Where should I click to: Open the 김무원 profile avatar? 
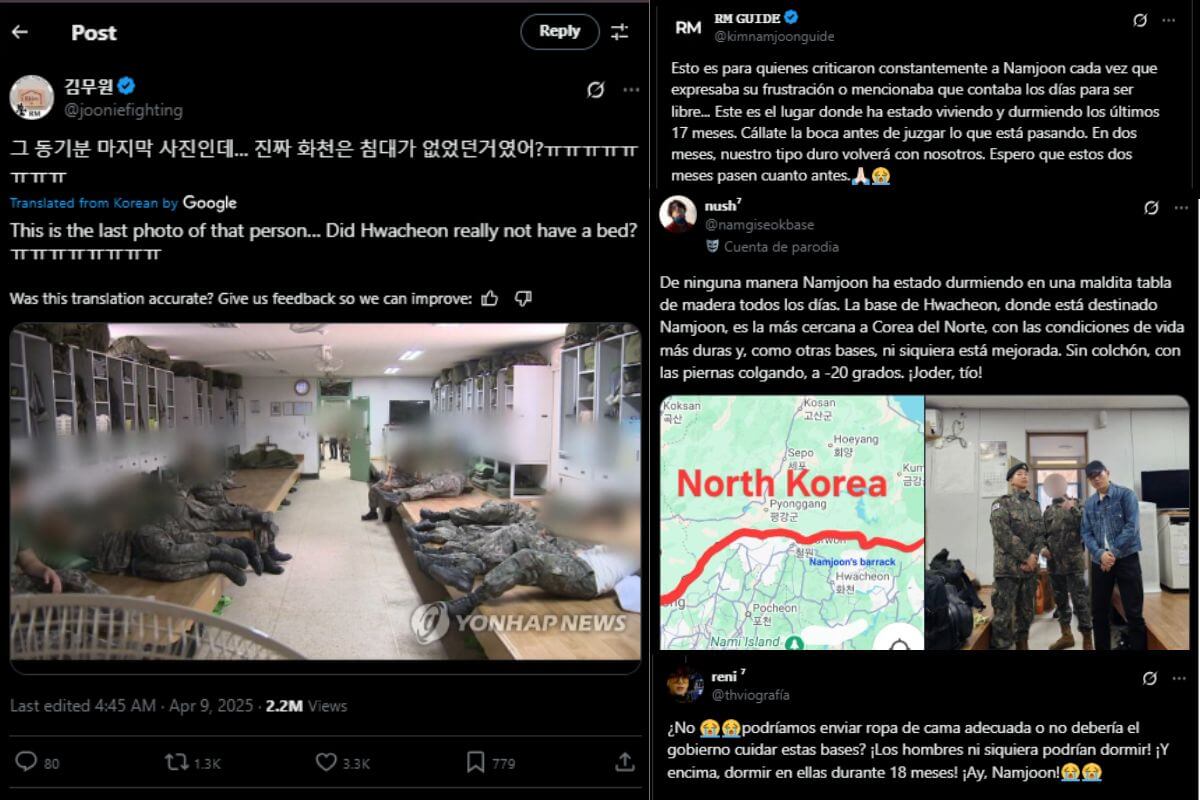(31, 97)
